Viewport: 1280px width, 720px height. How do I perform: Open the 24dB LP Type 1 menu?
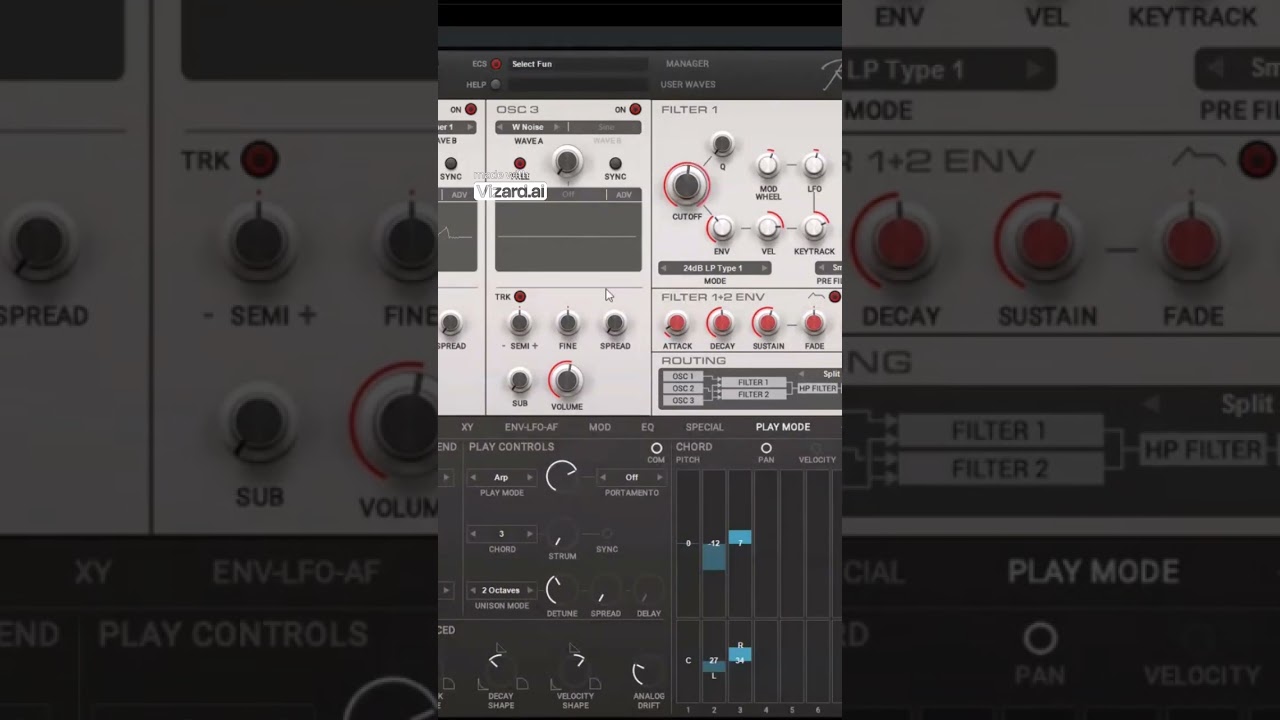[714, 268]
